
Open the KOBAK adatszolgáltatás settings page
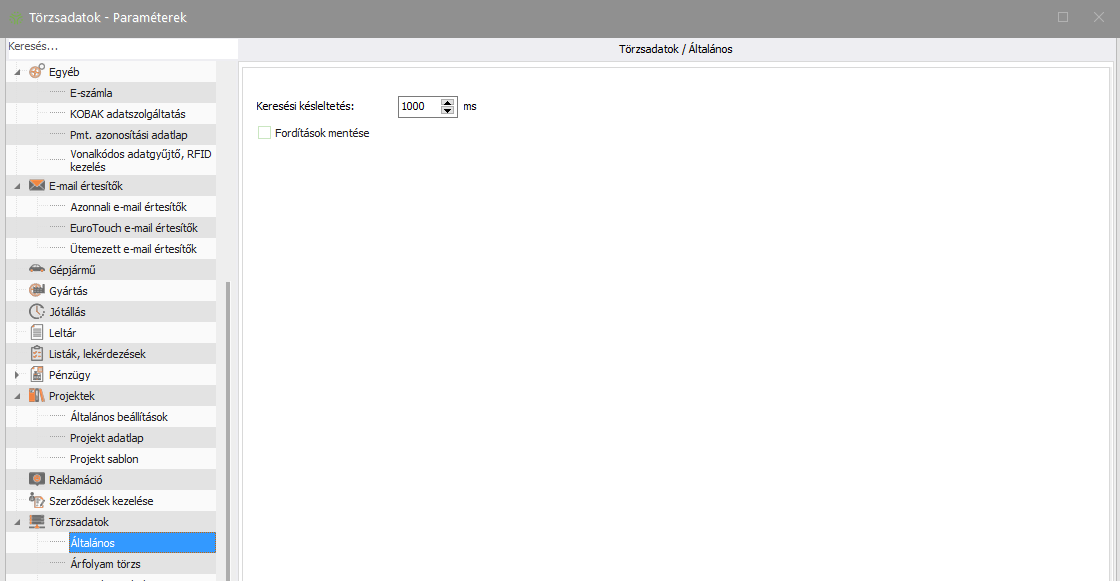pyautogui.click(x=127, y=114)
